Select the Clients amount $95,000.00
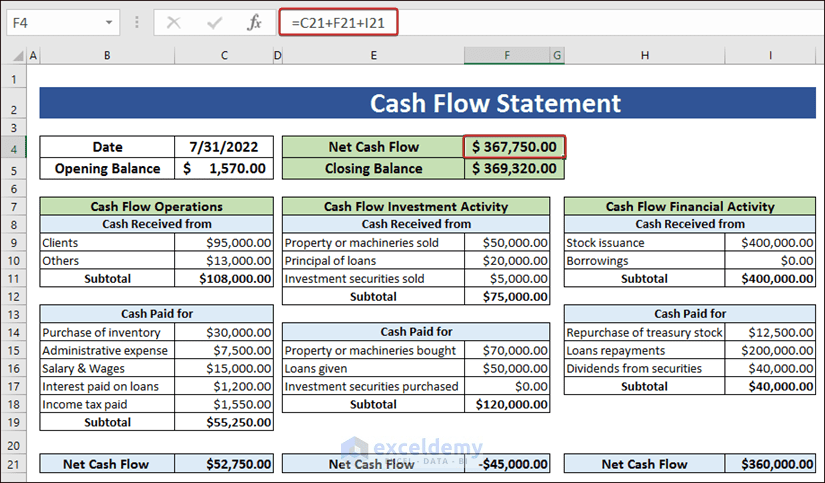825x483 pixels. [x=224, y=243]
